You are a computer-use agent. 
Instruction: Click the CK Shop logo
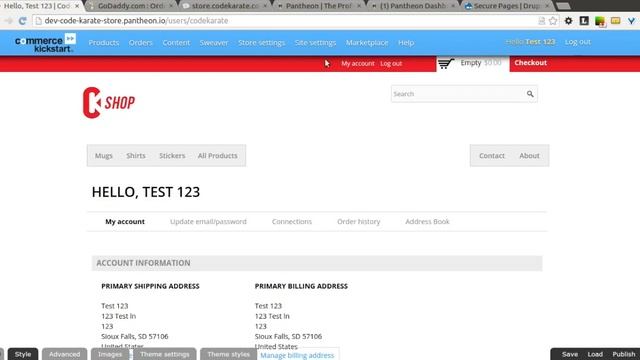(109, 102)
